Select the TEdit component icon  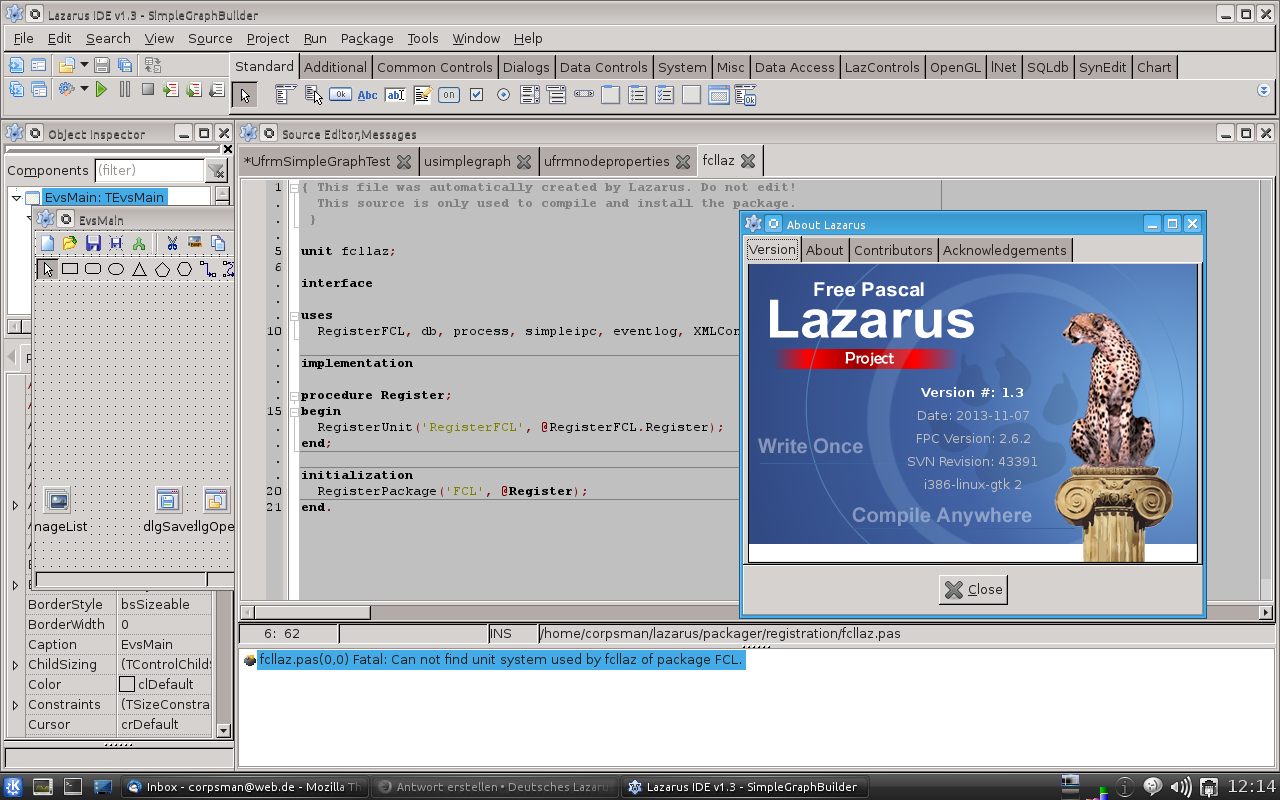[x=395, y=95]
